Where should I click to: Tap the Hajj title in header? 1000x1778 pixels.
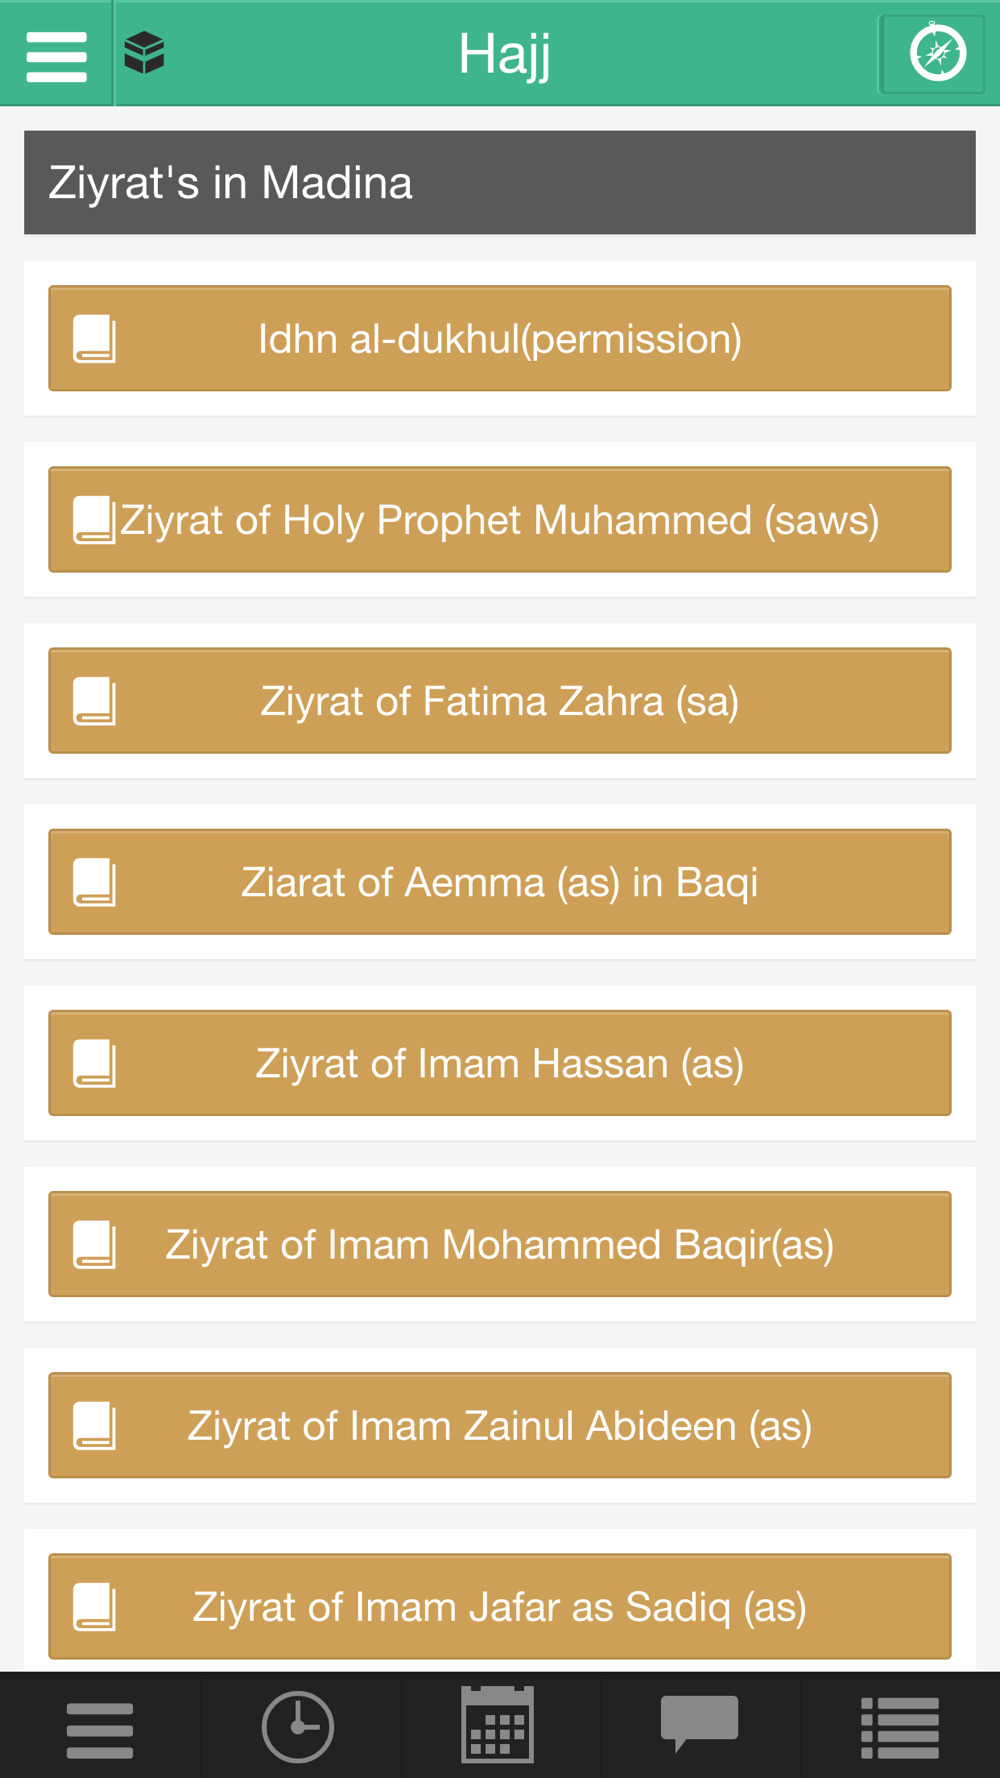pyautogui.click(x=504, y=54)
